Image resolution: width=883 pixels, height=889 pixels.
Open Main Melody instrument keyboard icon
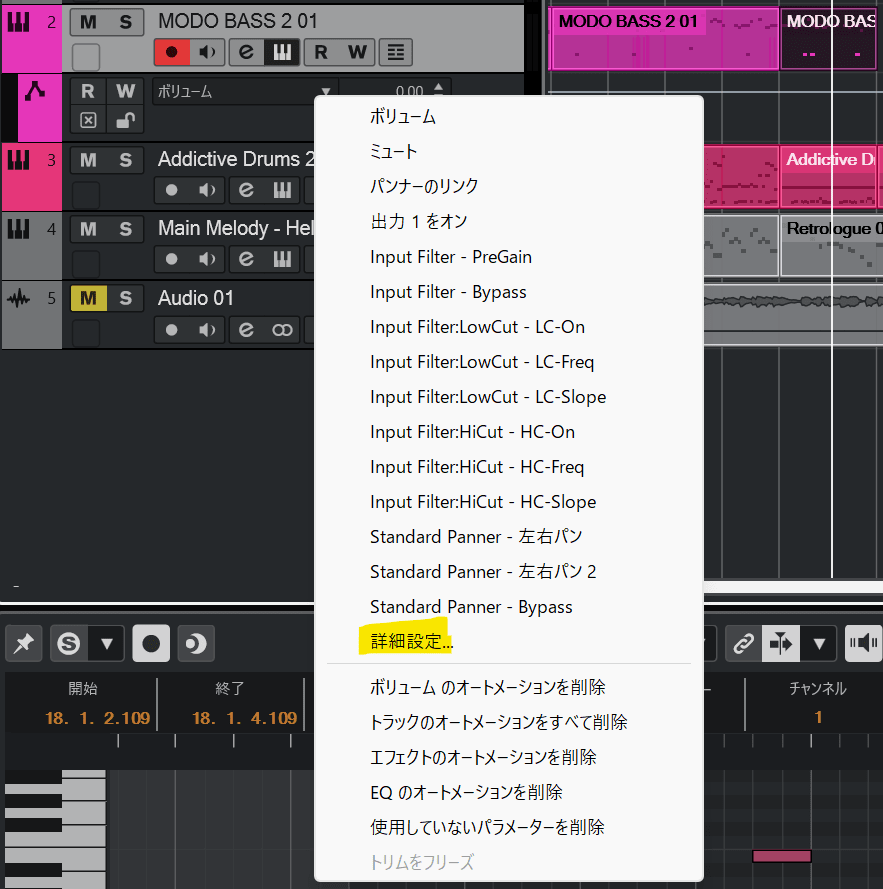pyautogui.click(x=282, y=259)
